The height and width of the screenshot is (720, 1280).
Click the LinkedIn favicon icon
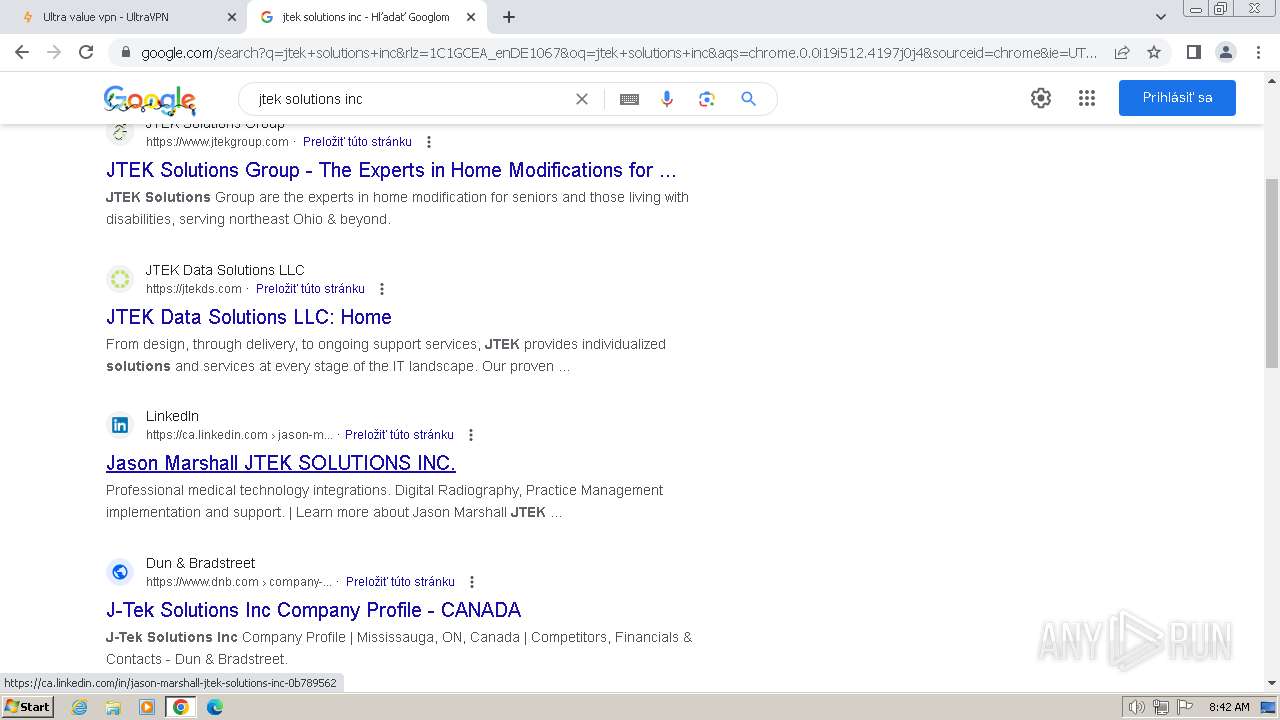click(x=120, y=425)
